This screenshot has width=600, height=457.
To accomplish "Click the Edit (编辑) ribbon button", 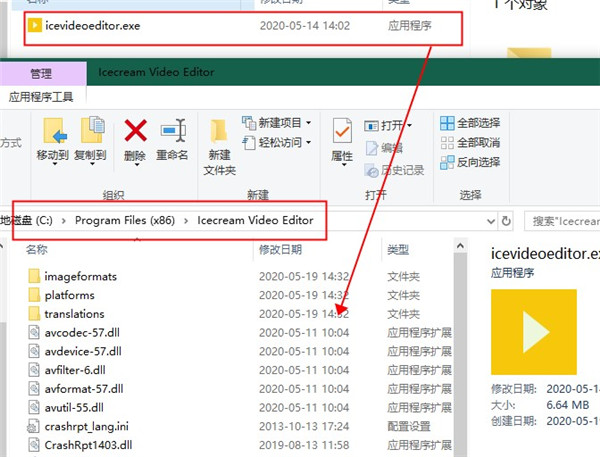I will 384,148.
